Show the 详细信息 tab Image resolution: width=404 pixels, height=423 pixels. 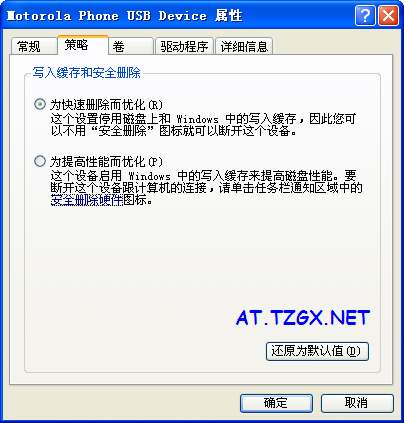click(244, 46)
